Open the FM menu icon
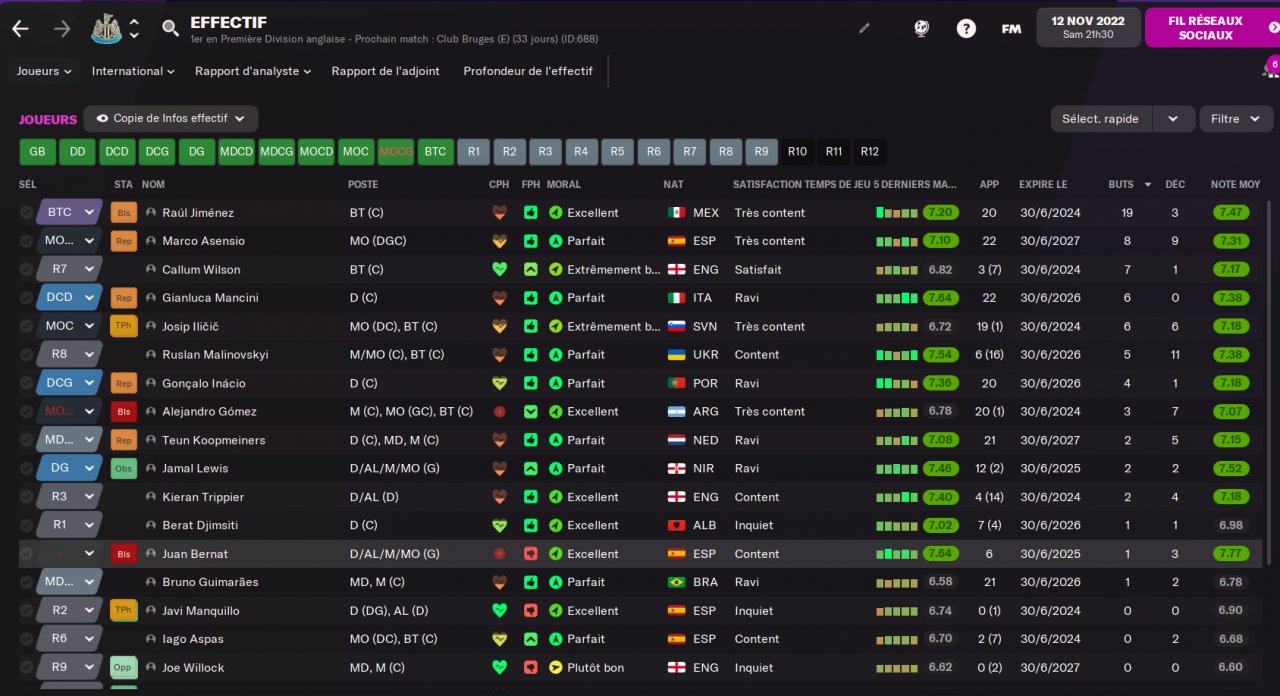1280x696 pixels. (1011, 29)
